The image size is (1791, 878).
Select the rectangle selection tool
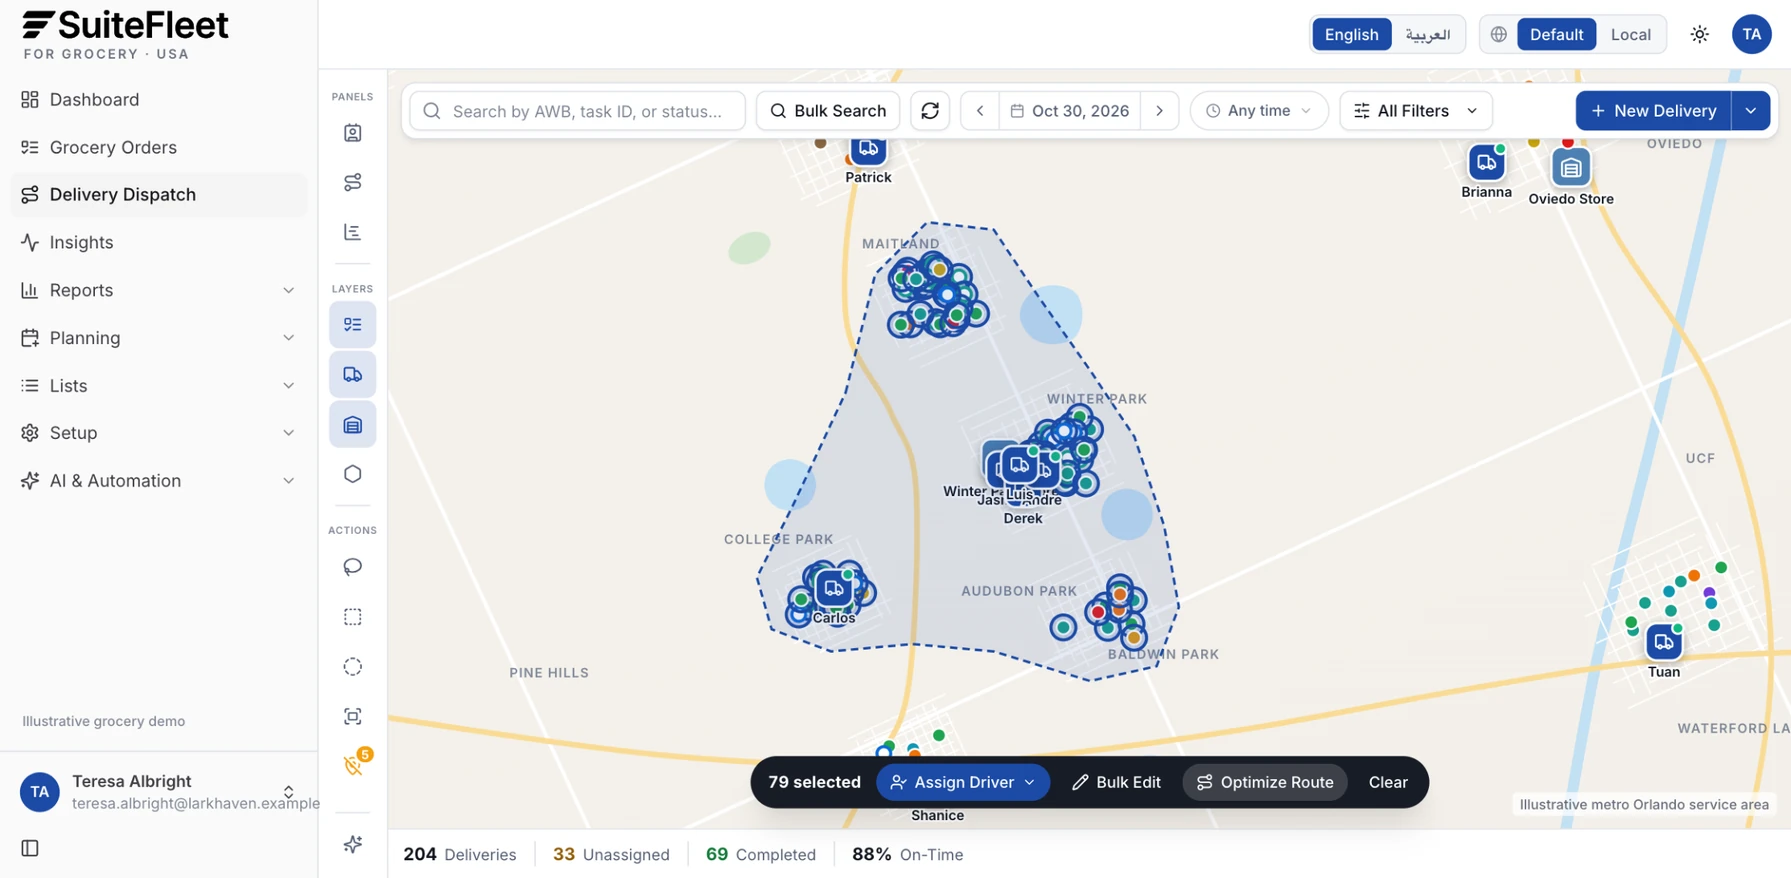[352, 617]
